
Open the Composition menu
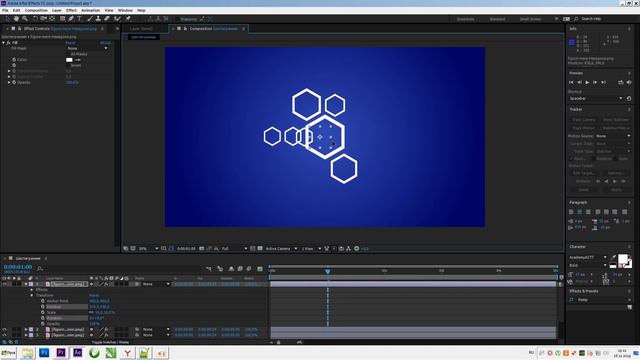[36, 10]
